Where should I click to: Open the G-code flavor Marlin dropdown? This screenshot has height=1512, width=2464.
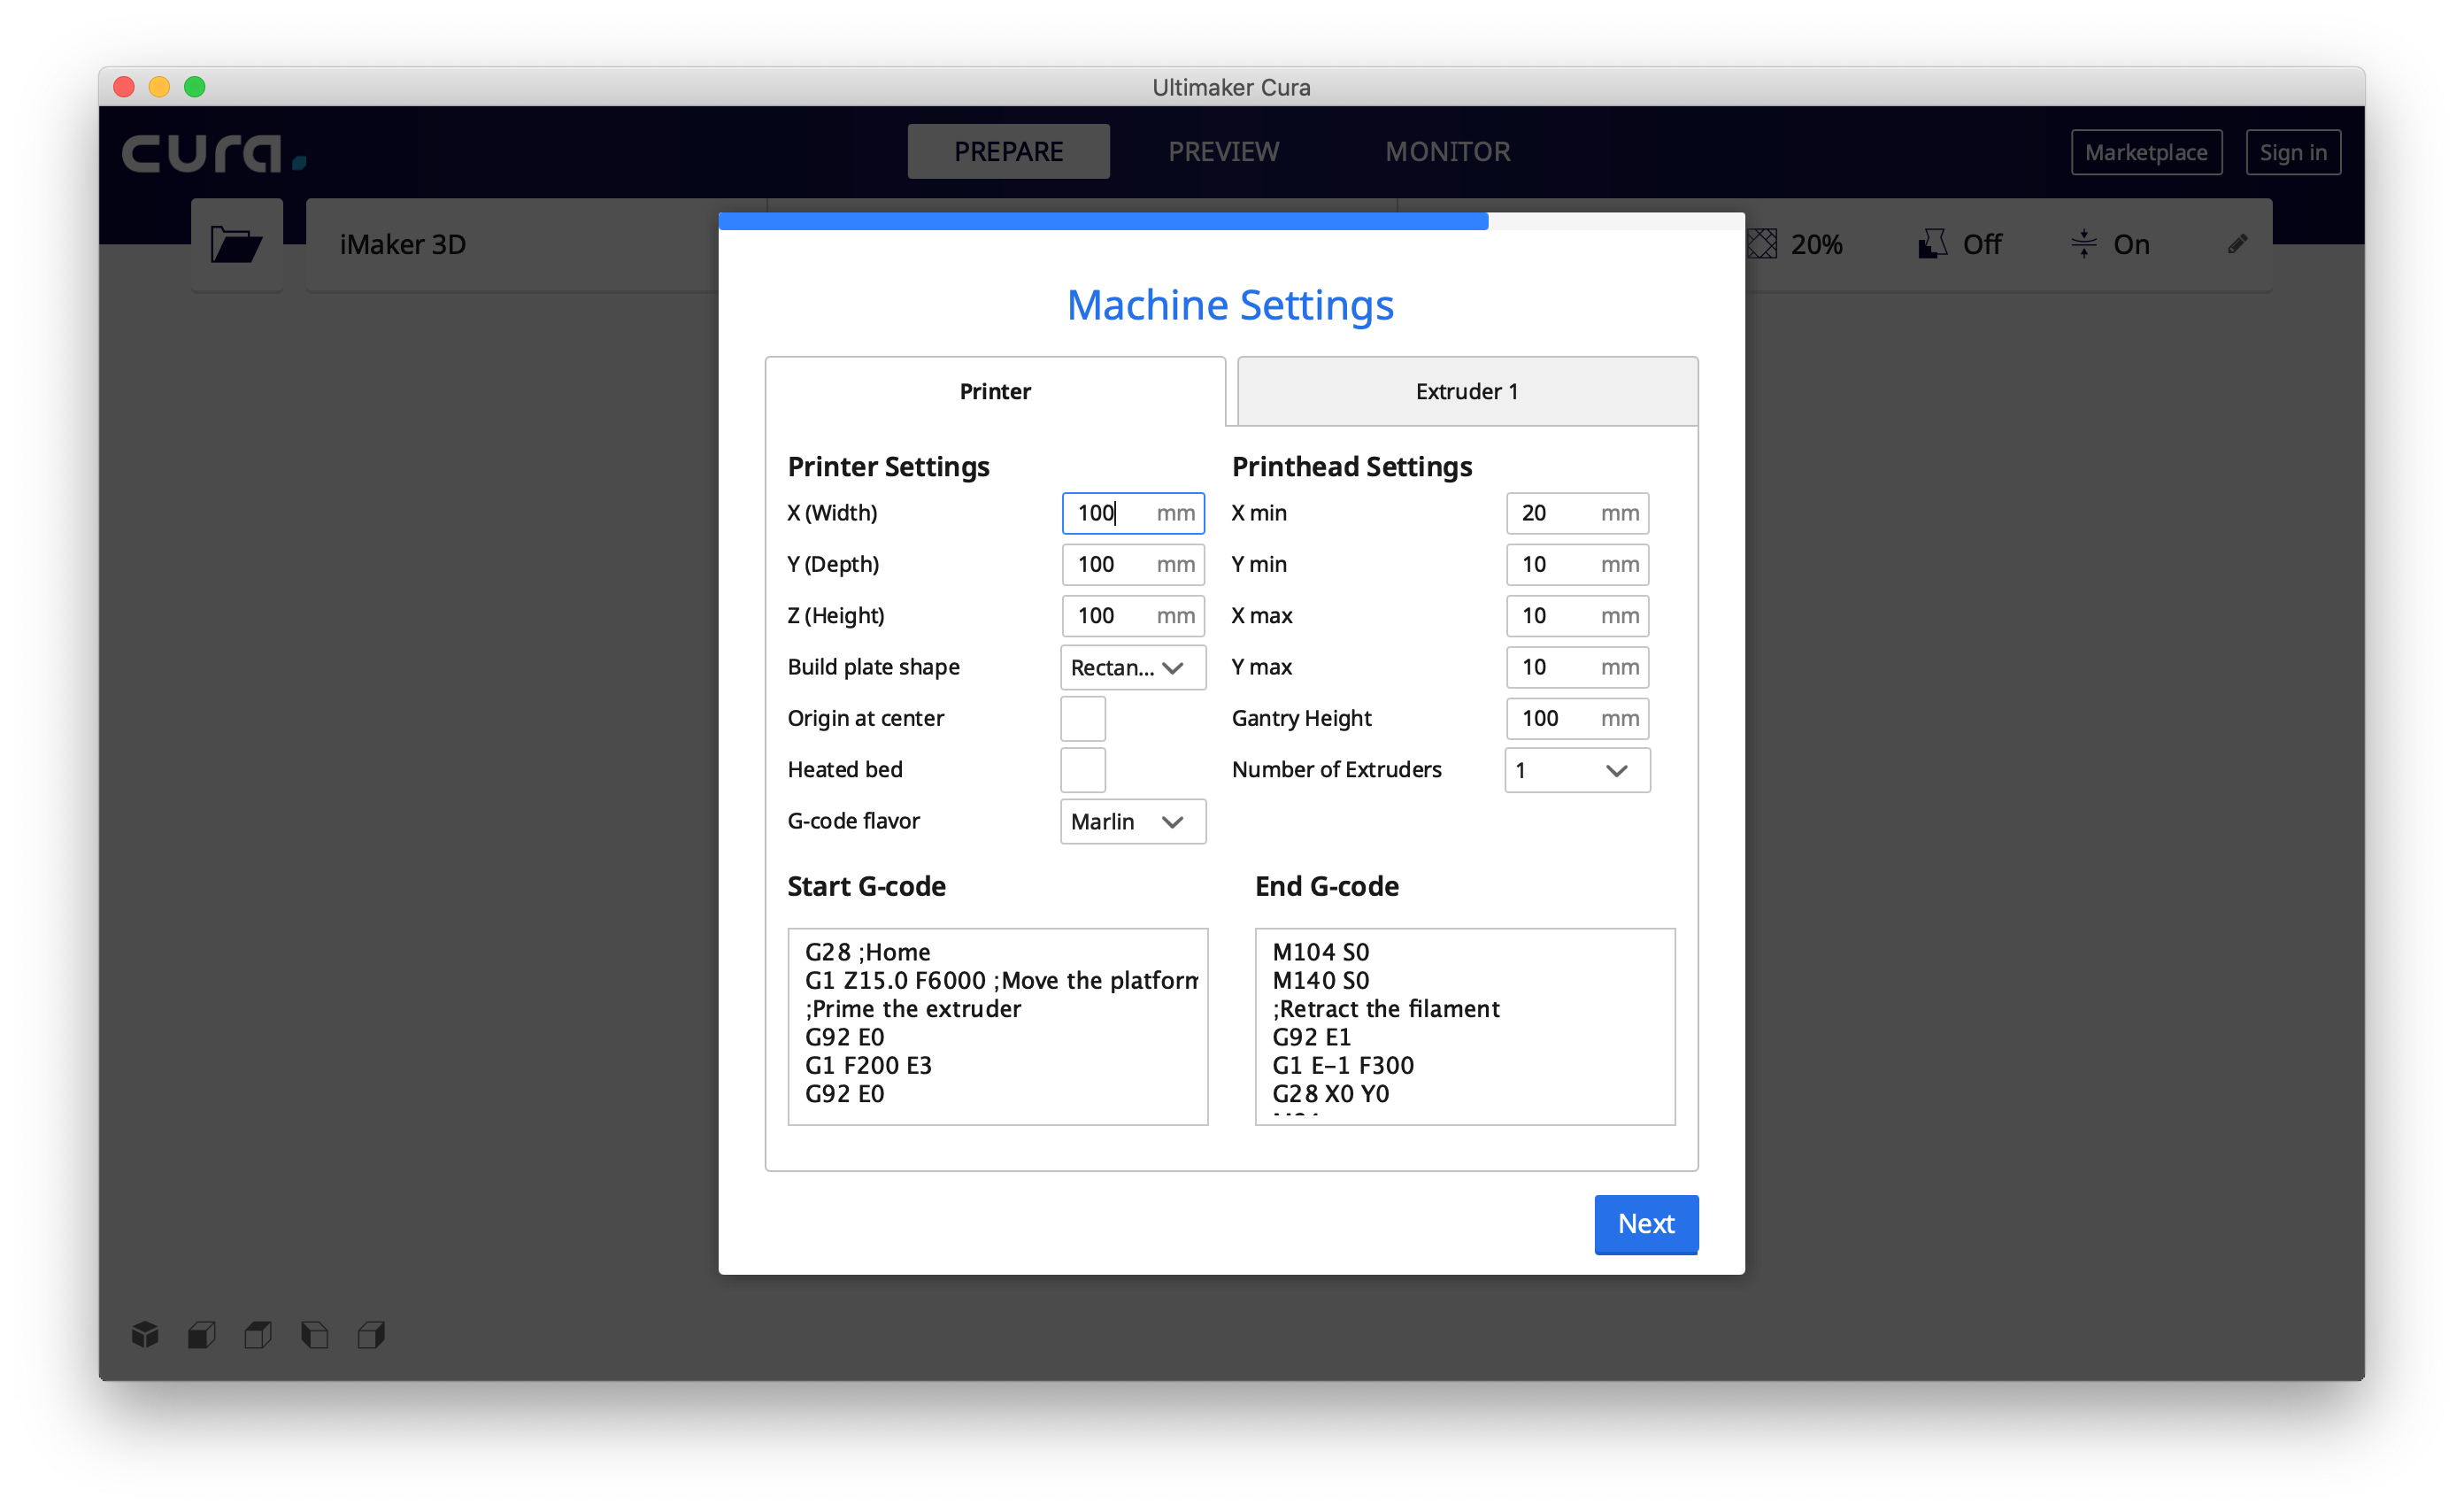1133,821
